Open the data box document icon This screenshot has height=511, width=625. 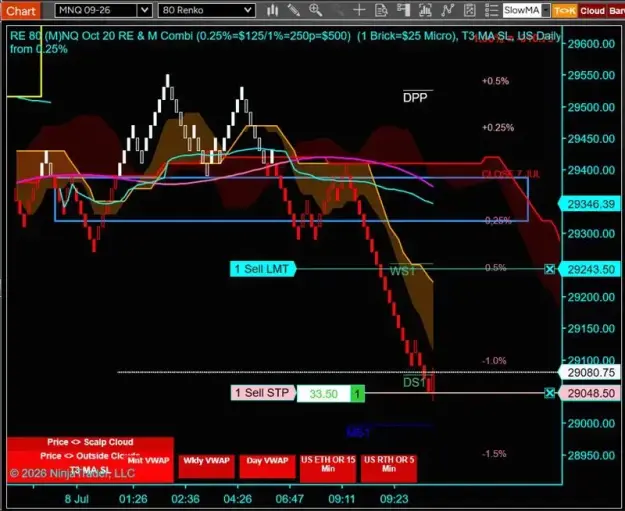(381, 10)
